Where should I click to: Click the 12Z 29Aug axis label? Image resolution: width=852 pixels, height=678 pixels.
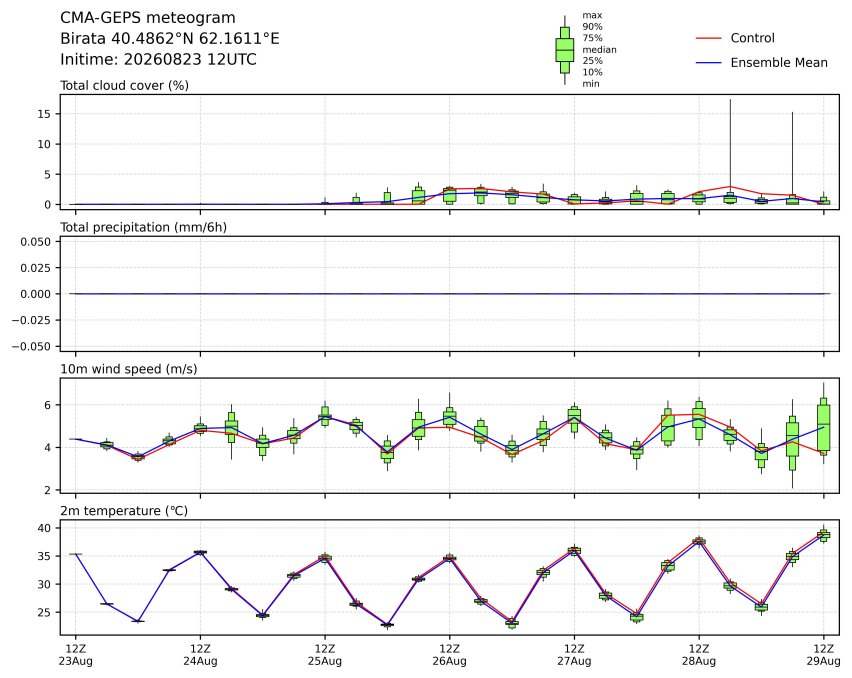[824, 655]
